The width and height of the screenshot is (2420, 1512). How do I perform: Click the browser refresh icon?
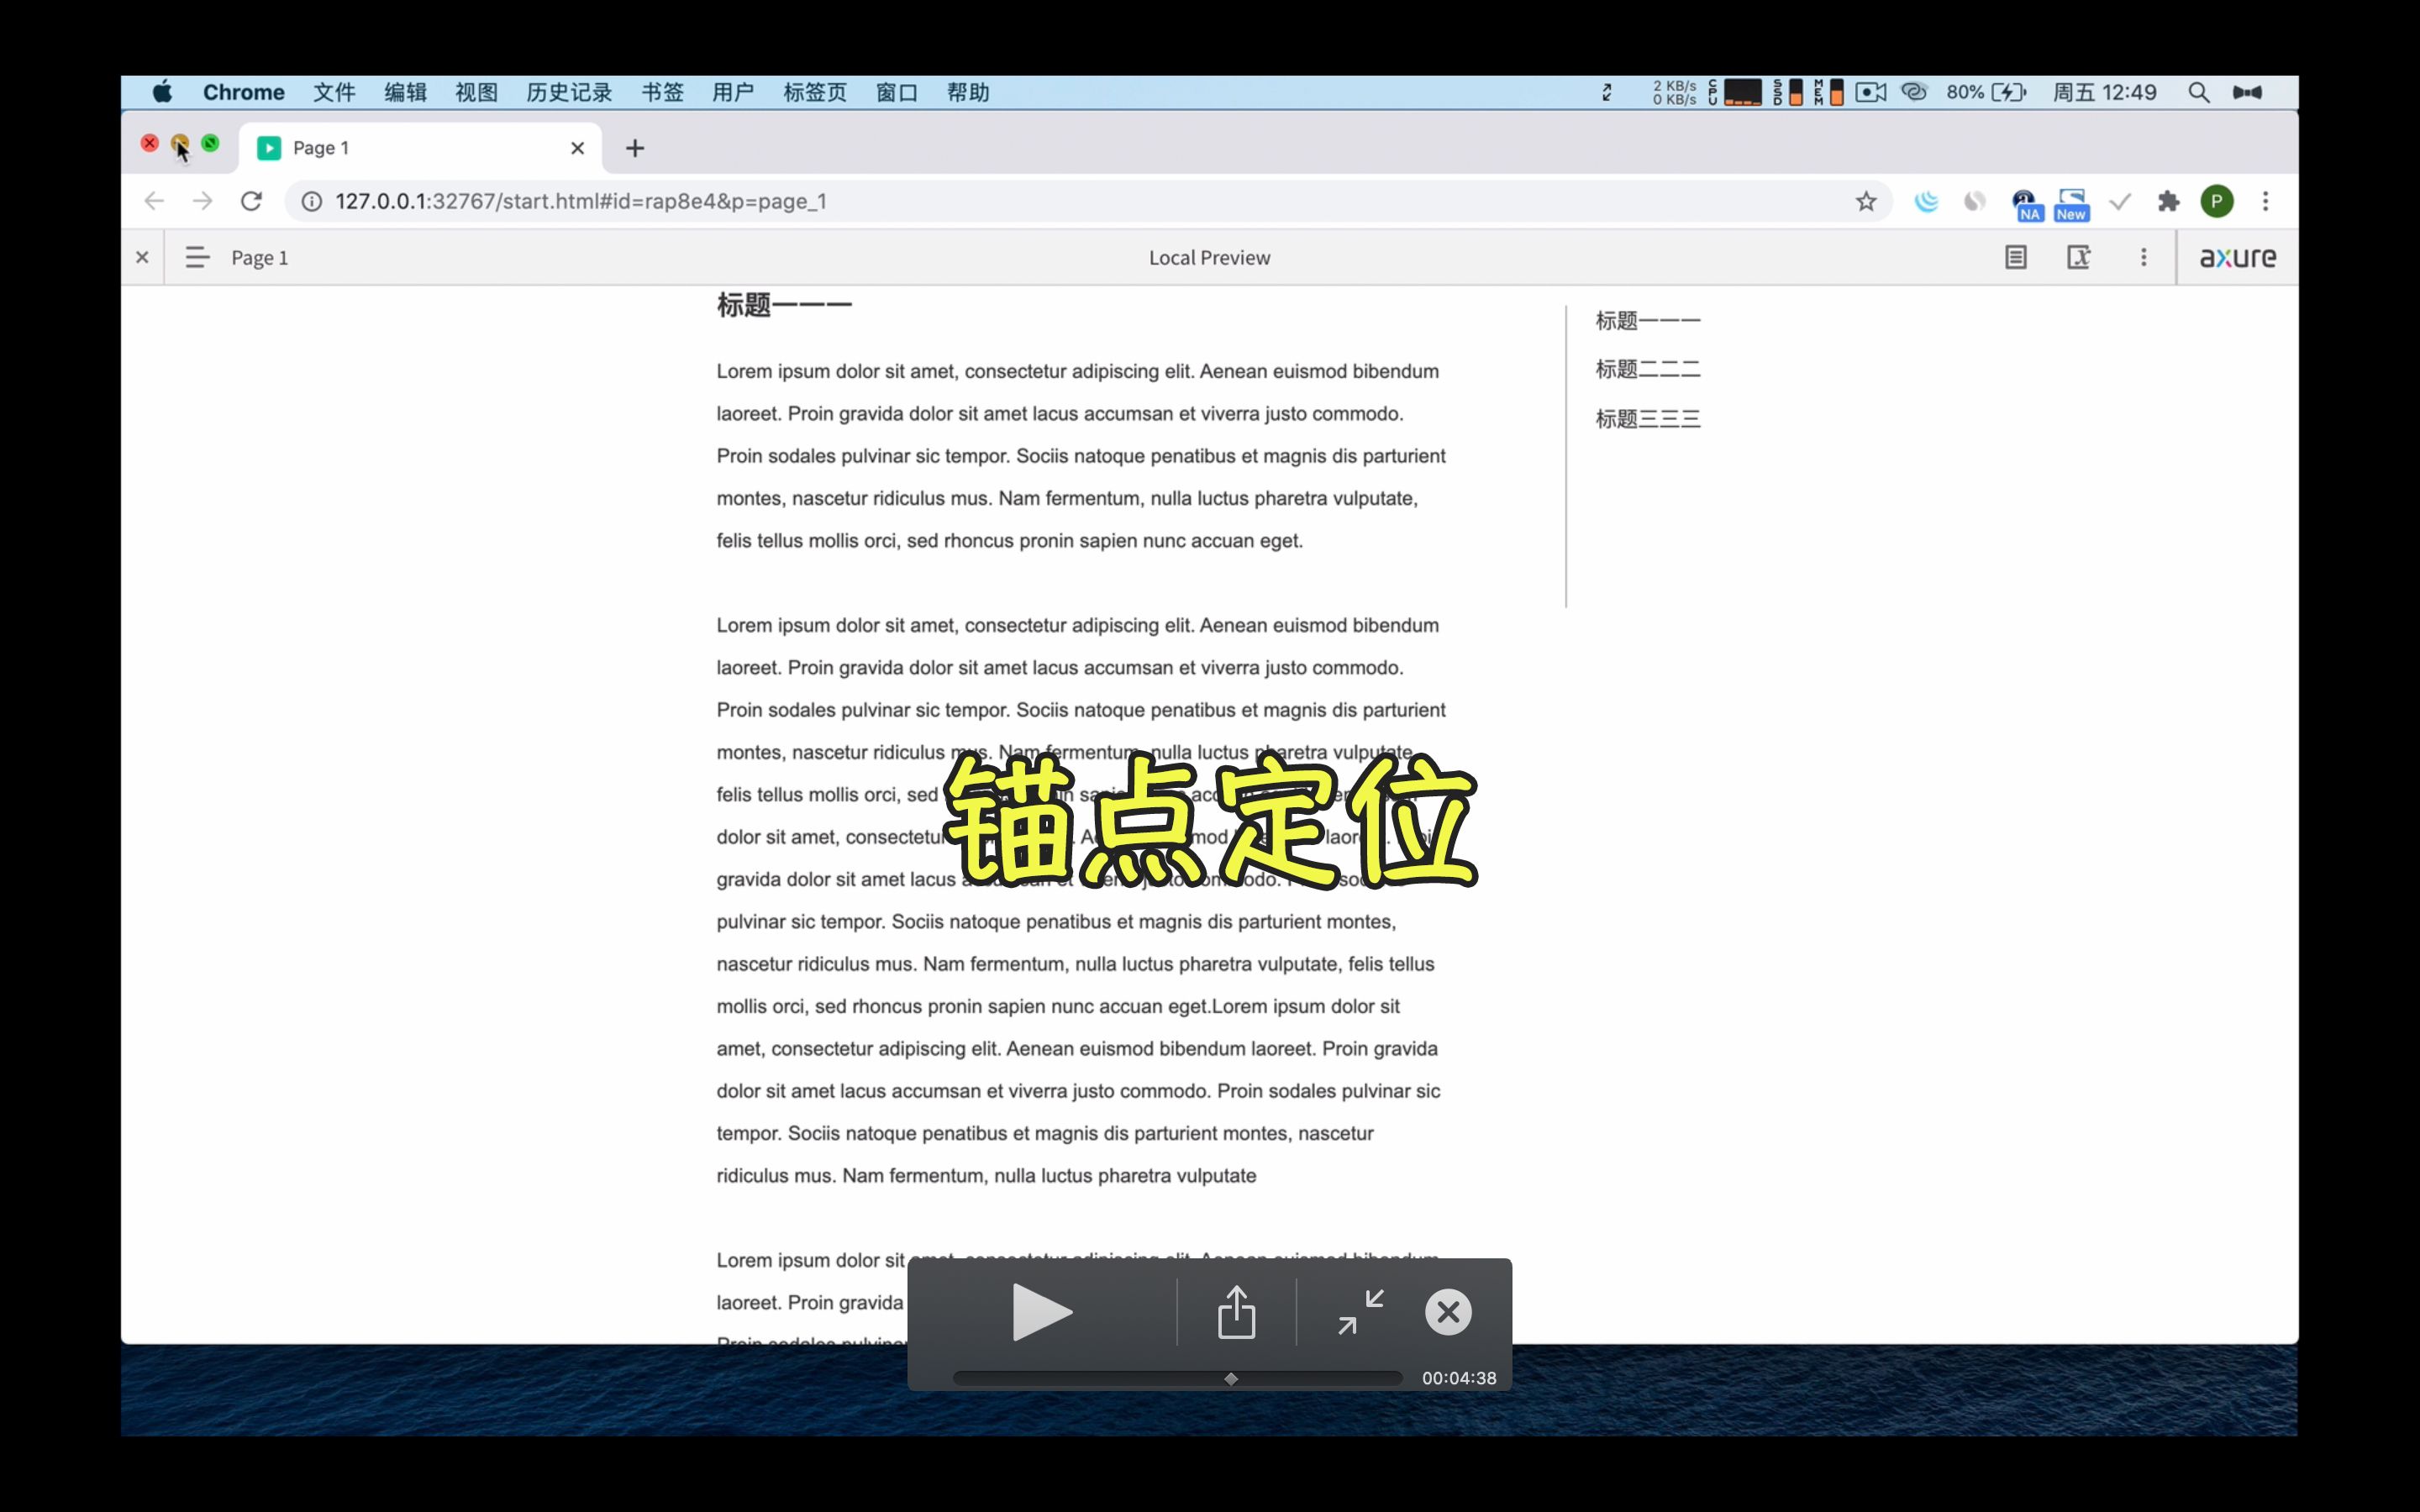(250, 200)
